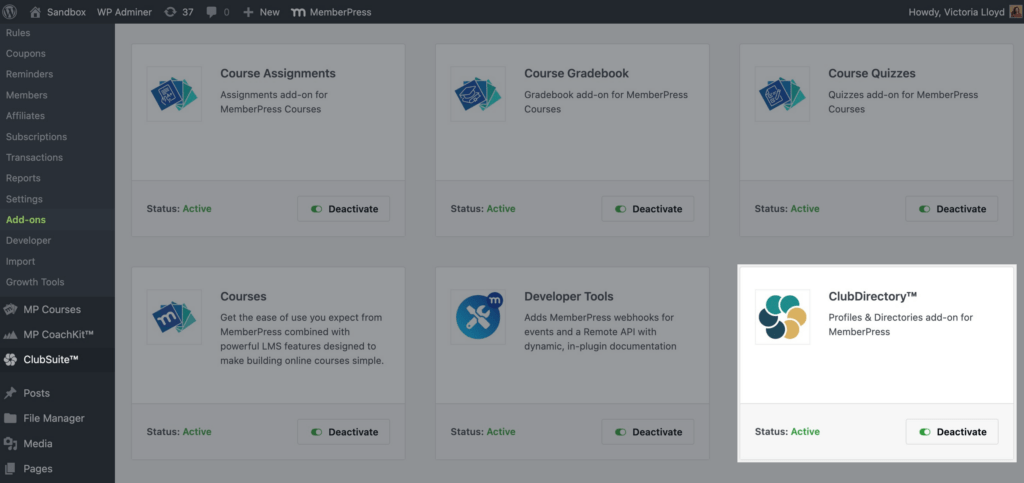Screen dimensions: 1024x483
Task: Open MP Courses menu label
Action: pyautogui.click(x=52, y=309)
